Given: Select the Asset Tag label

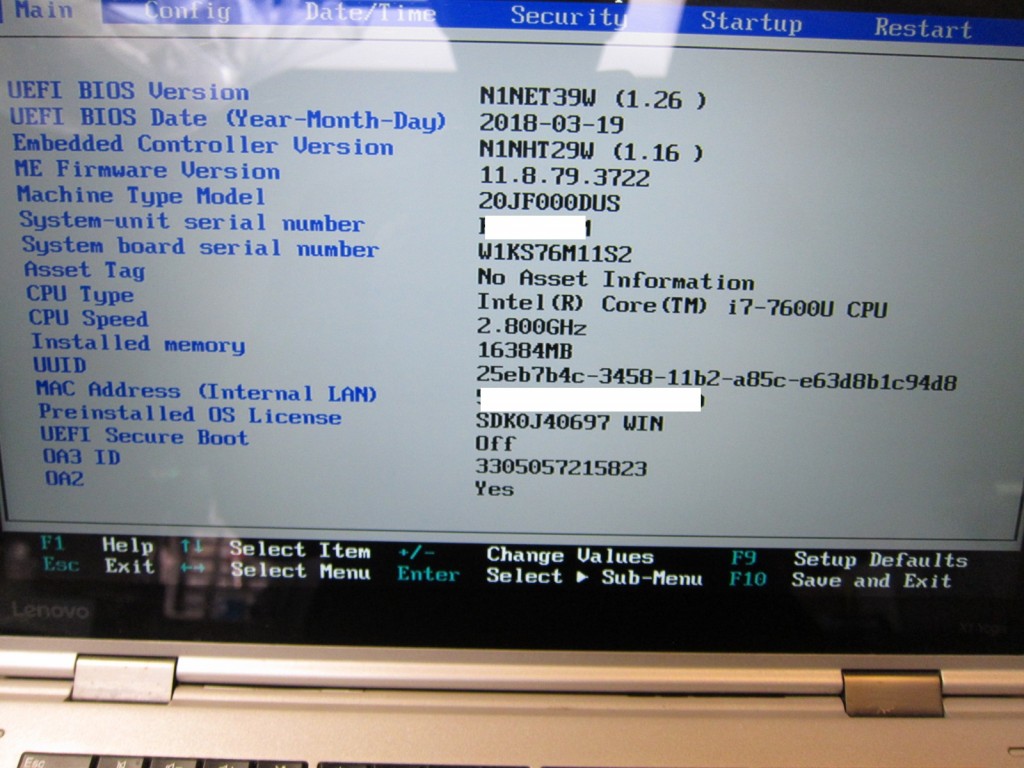Looking at the screenshot, I should [x=85, y=270].
